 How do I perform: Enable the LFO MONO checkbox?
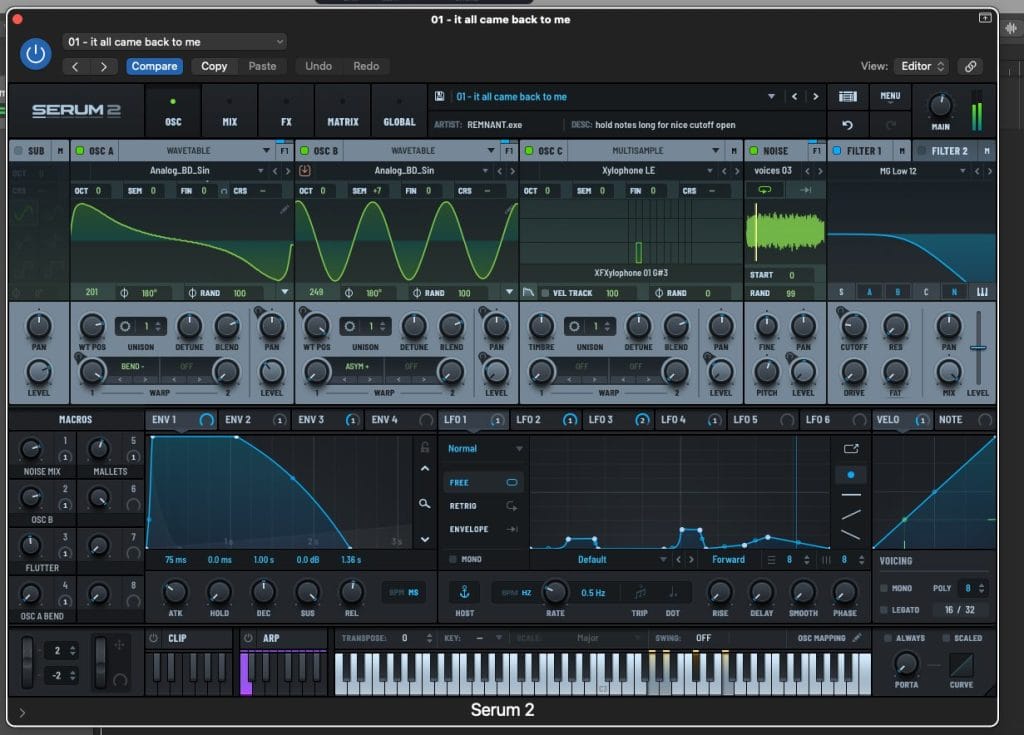tap(453, 559)
